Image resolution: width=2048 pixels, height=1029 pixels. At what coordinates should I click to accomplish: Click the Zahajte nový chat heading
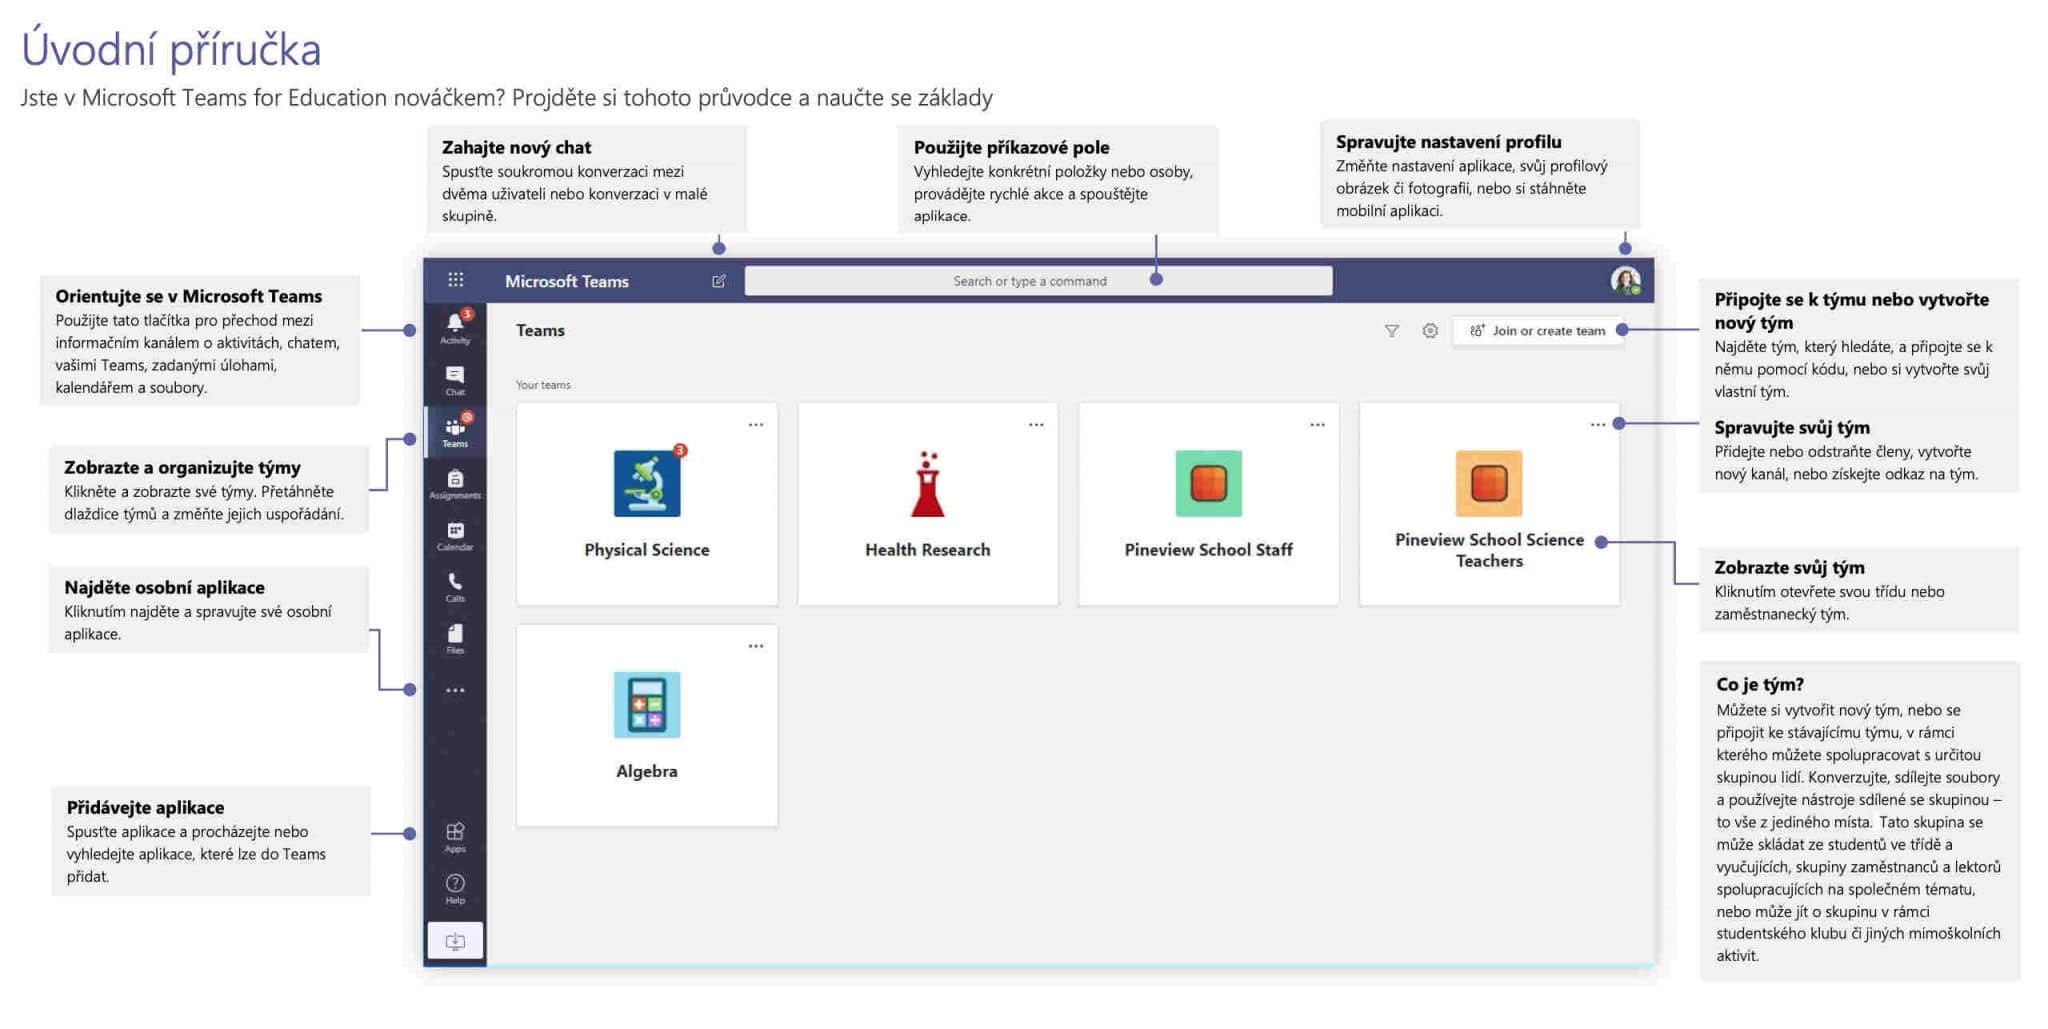[516, 148]
